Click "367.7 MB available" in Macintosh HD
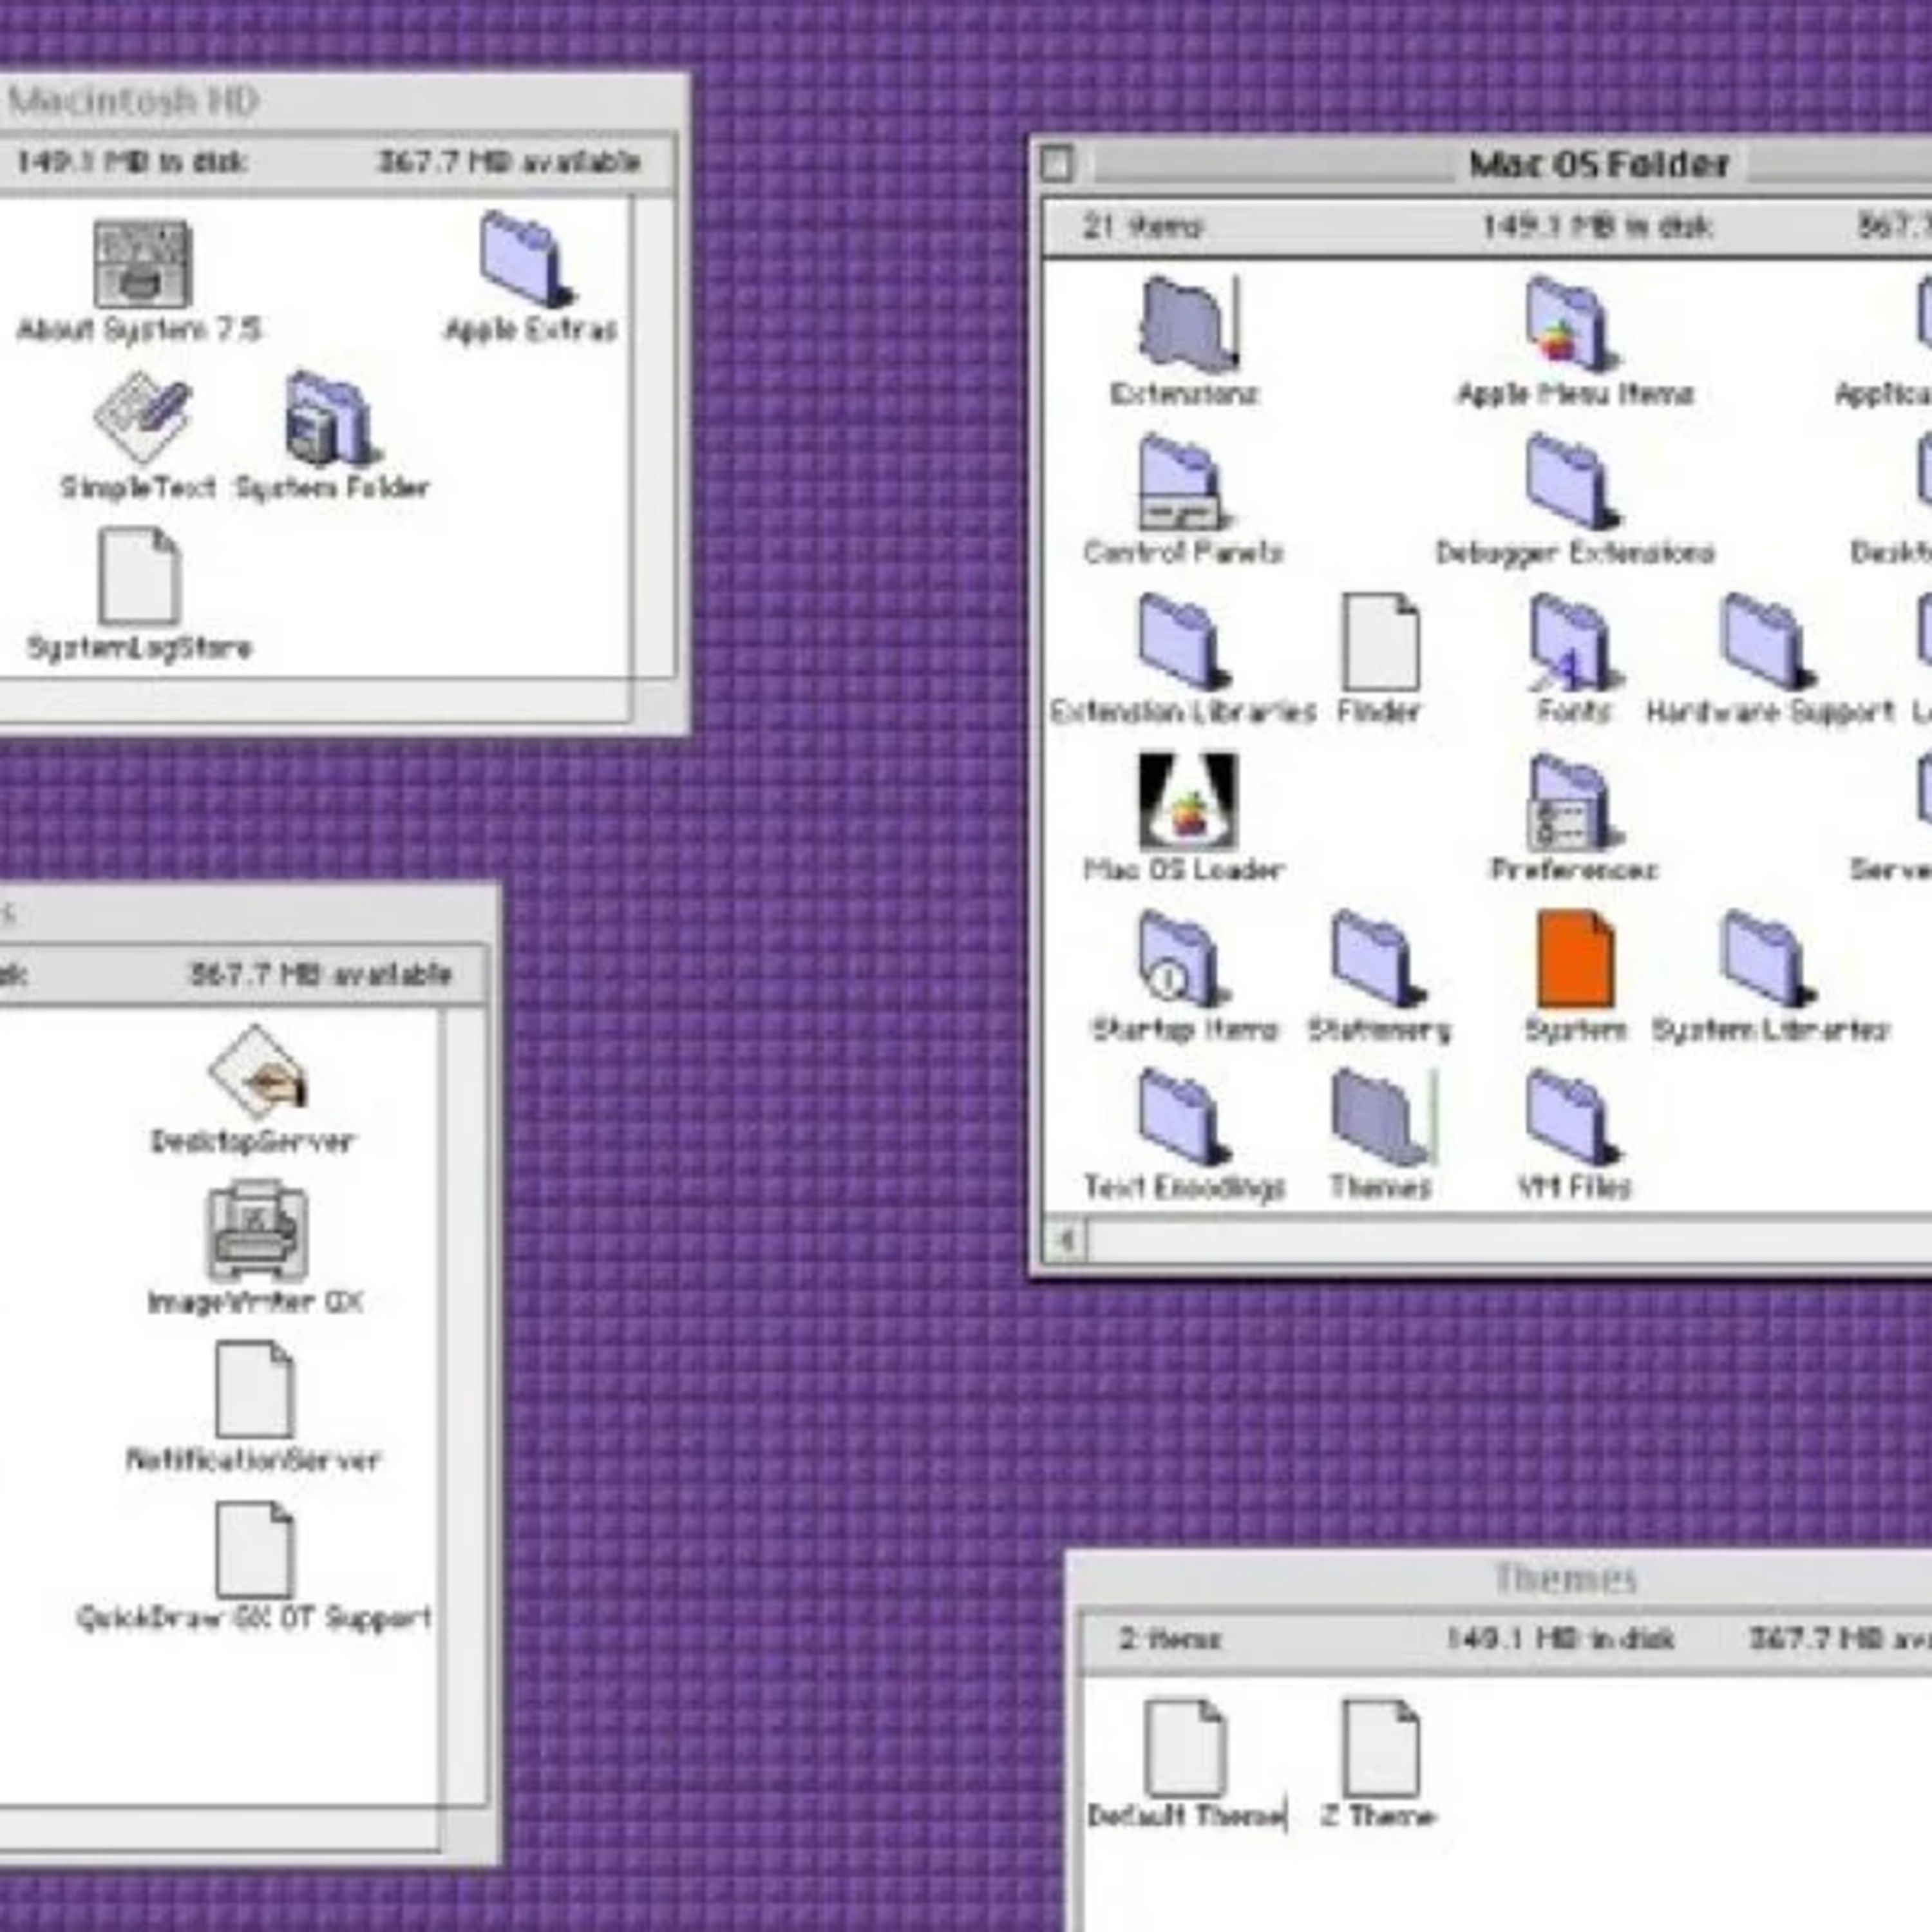1932x1932 pixels. click(509, 162)
